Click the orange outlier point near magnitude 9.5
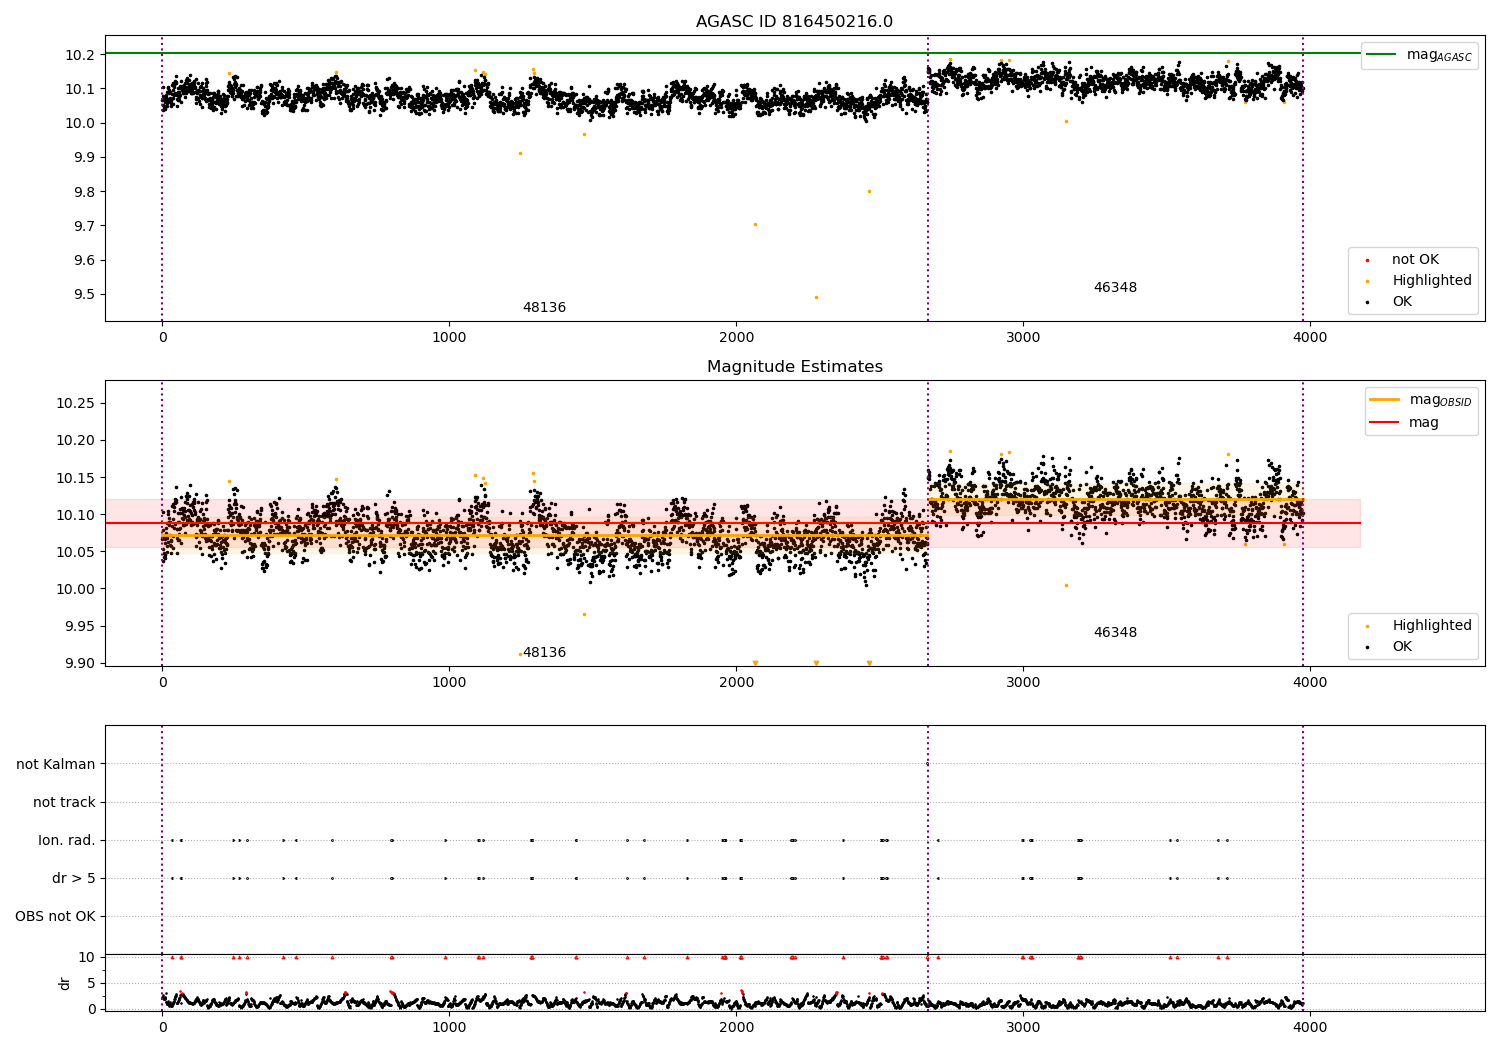The image size is (1500, 1050). [x=816, y=297]
